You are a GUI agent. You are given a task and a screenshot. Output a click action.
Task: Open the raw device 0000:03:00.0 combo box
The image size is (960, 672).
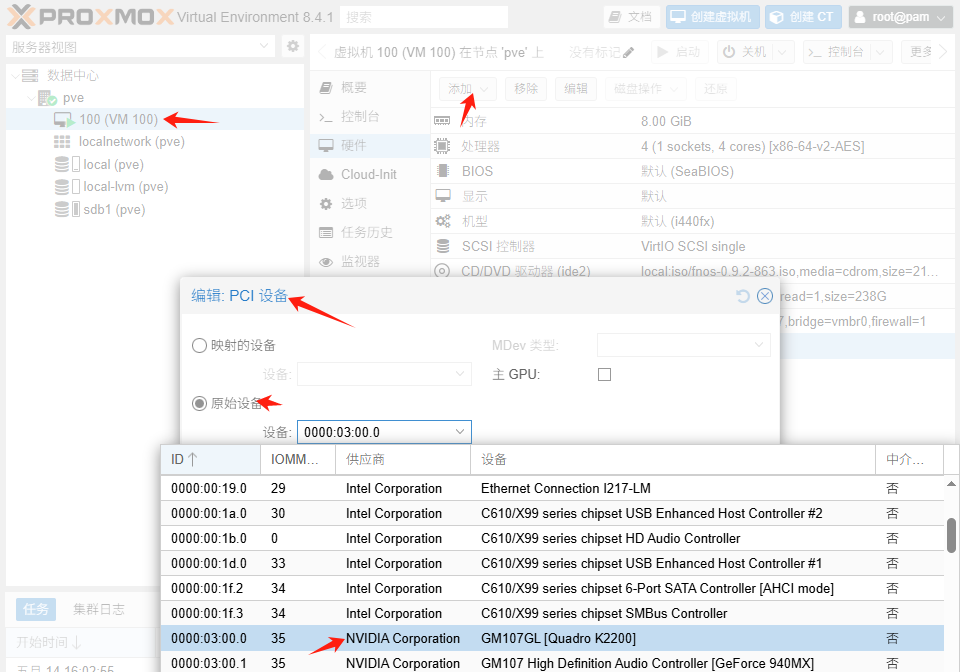tap(384, 432)
